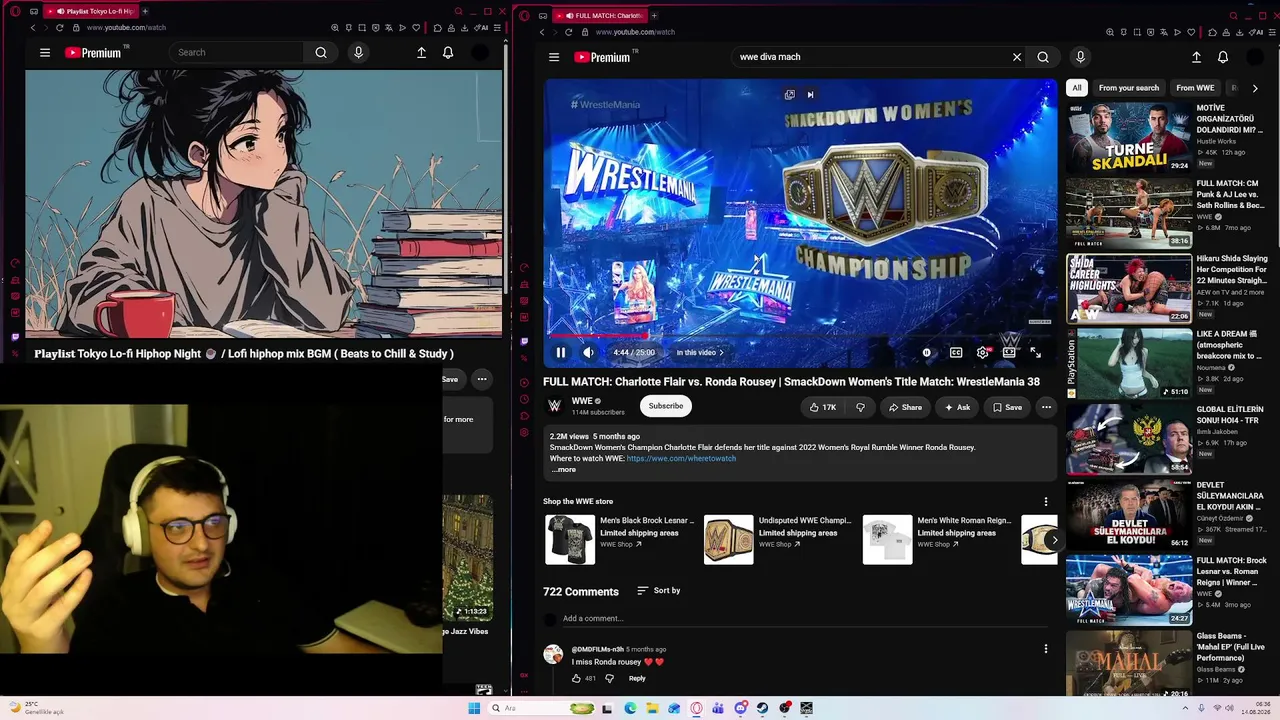The height and width of the screenshot is (720, 1280).
Task: Go to YouTube Premium home in WWE window
Action: [603, 57]
